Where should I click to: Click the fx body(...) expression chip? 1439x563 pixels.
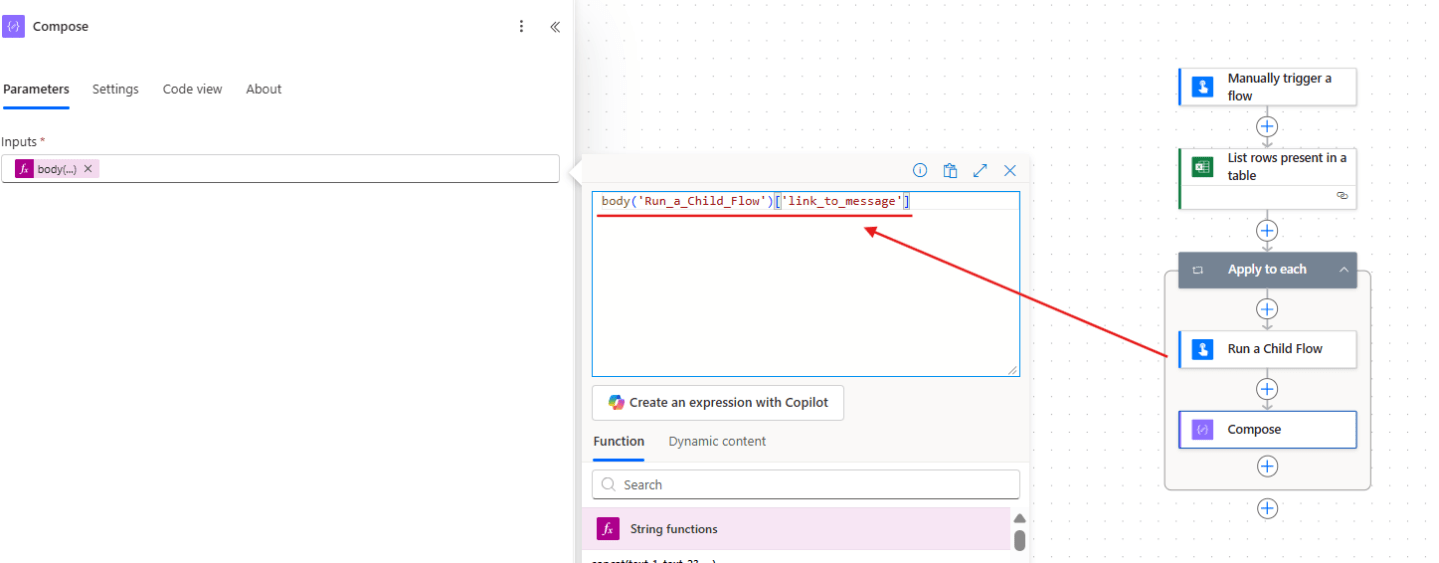[x=48, y=169]
